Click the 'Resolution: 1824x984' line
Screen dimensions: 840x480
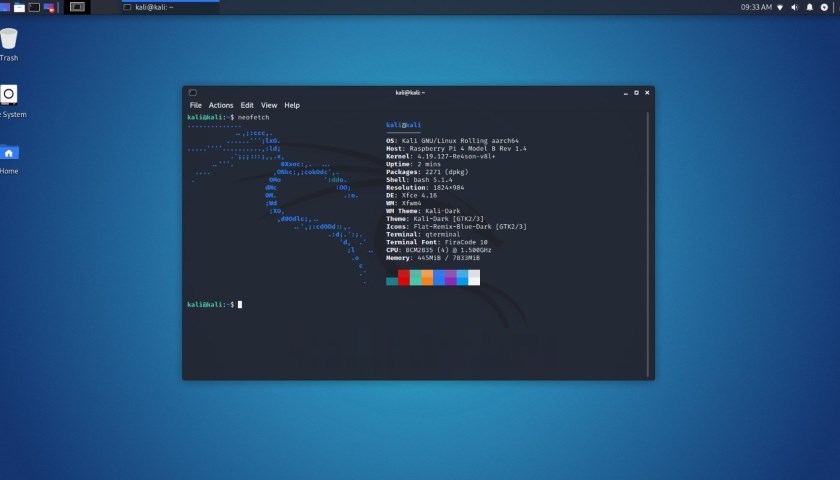pyautogui.click(x=425, y=188)
